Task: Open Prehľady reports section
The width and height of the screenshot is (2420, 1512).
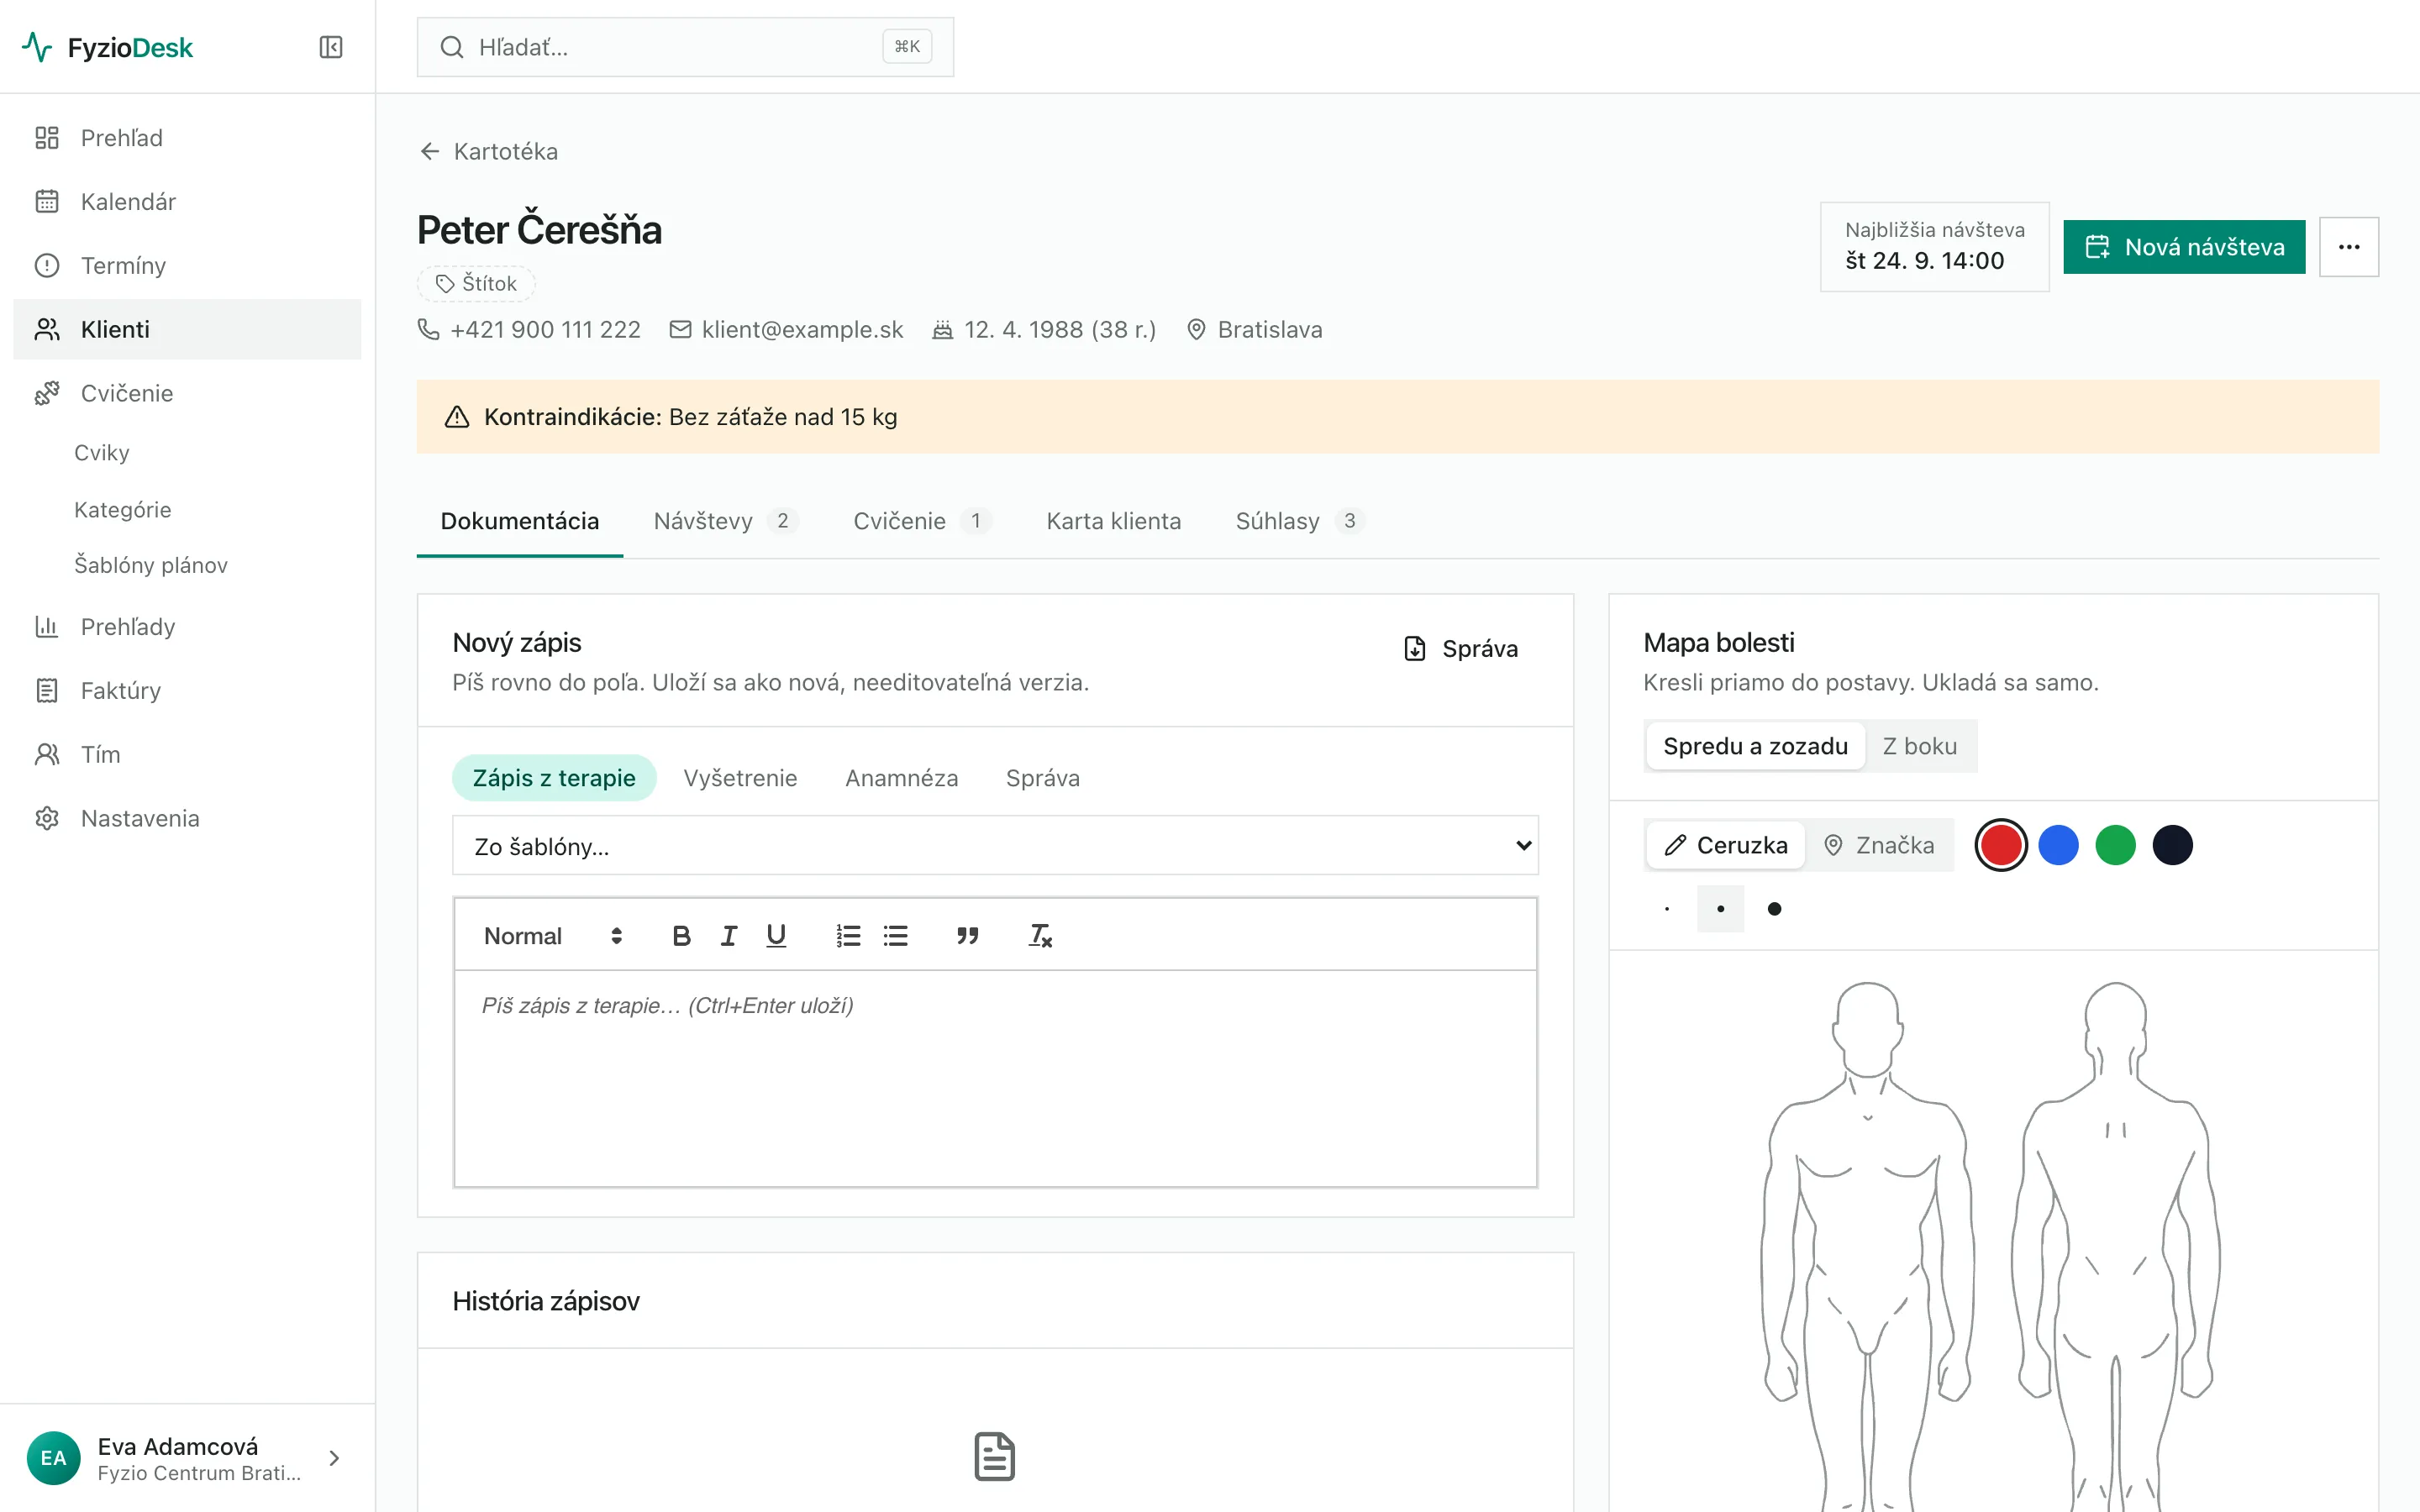Action: [x=187, y=627]
